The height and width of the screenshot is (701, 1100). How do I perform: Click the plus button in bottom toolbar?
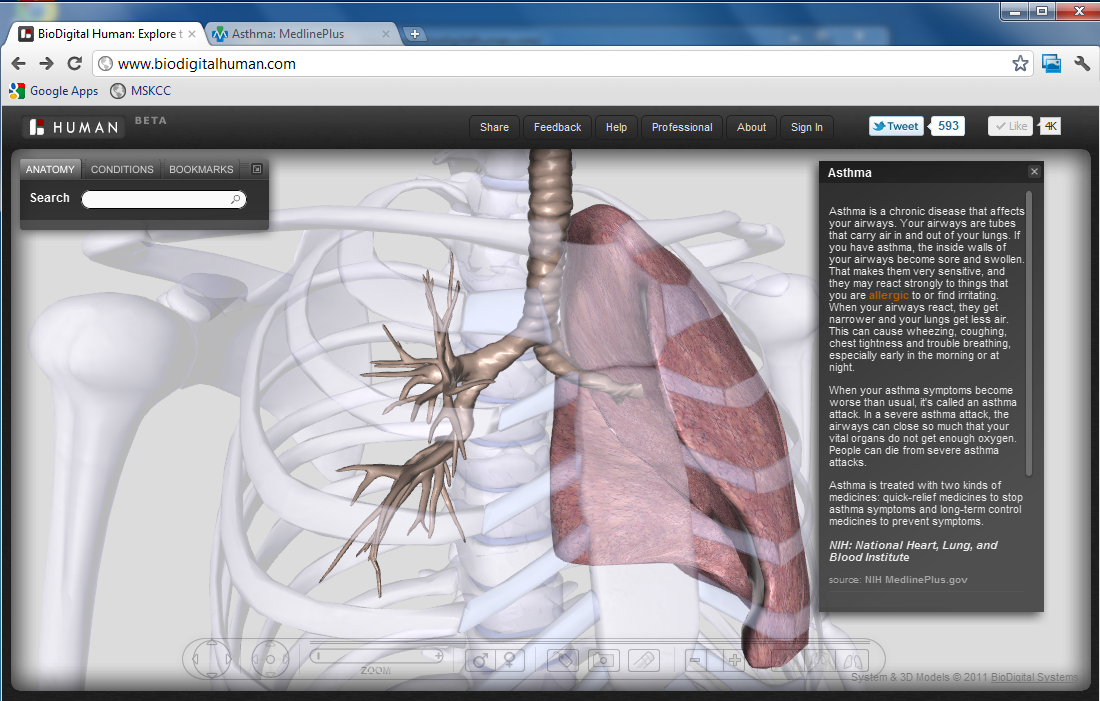pyautogui.click(x=735, y=660)
